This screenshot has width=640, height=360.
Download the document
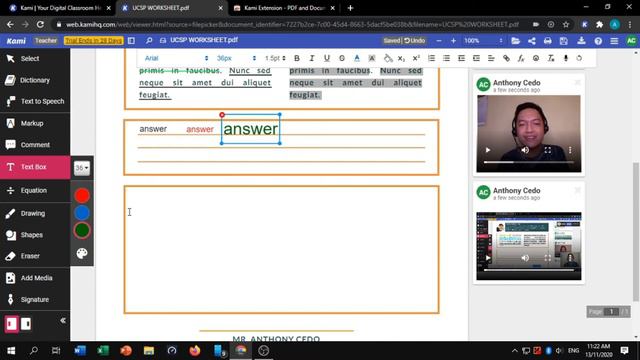coord(581,41)
